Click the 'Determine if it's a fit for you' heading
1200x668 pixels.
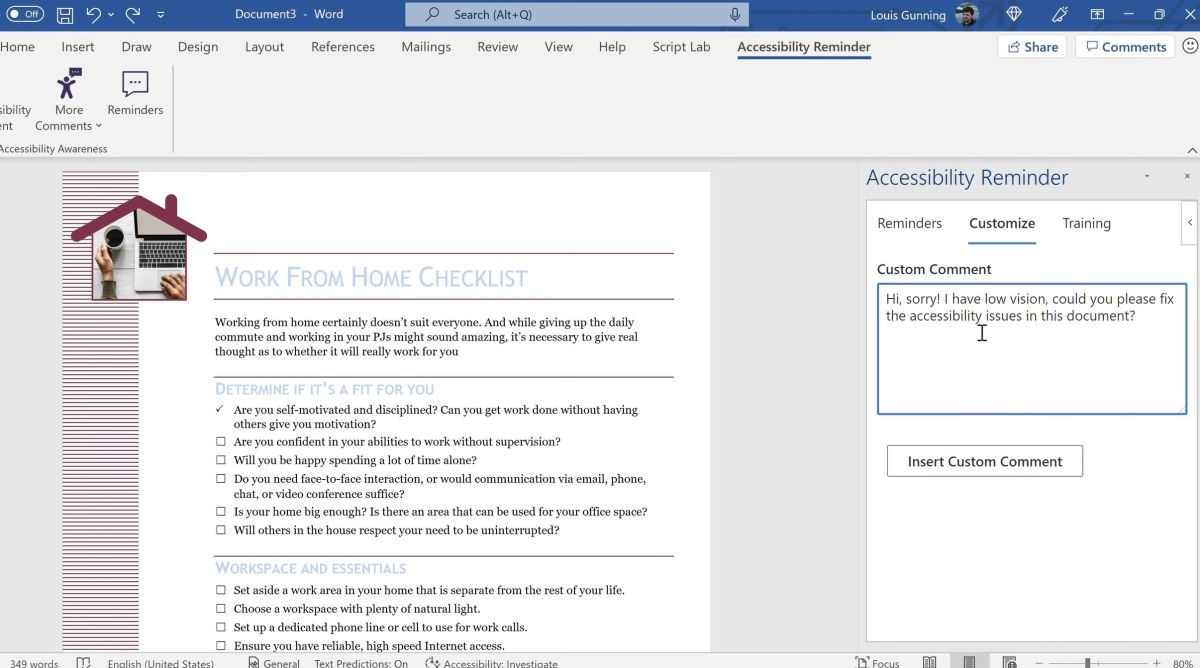(x=325, y=389)
